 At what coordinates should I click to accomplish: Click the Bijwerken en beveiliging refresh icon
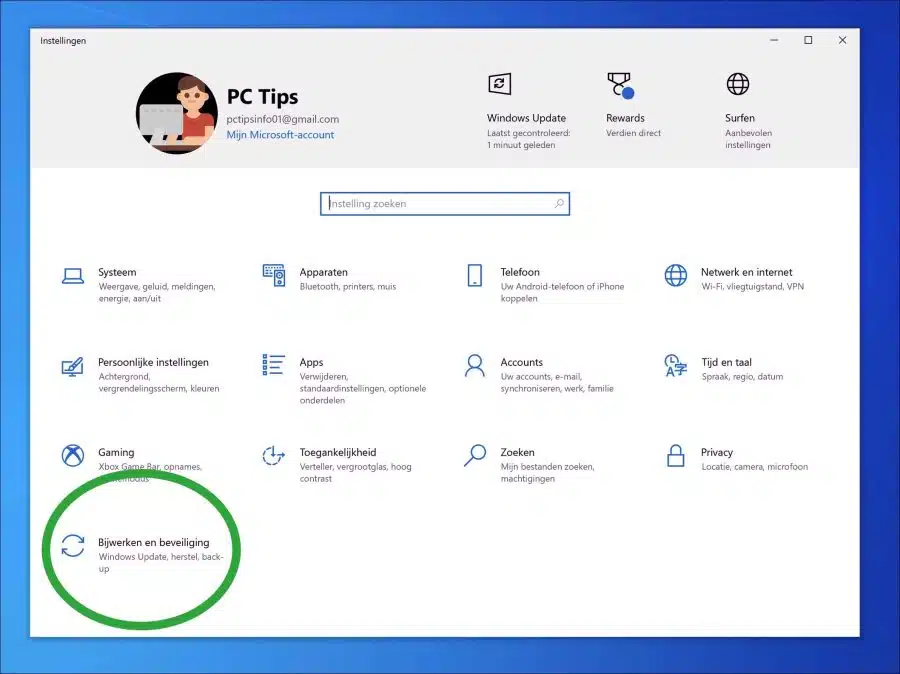pyautogui.click(x=73, y=545)
